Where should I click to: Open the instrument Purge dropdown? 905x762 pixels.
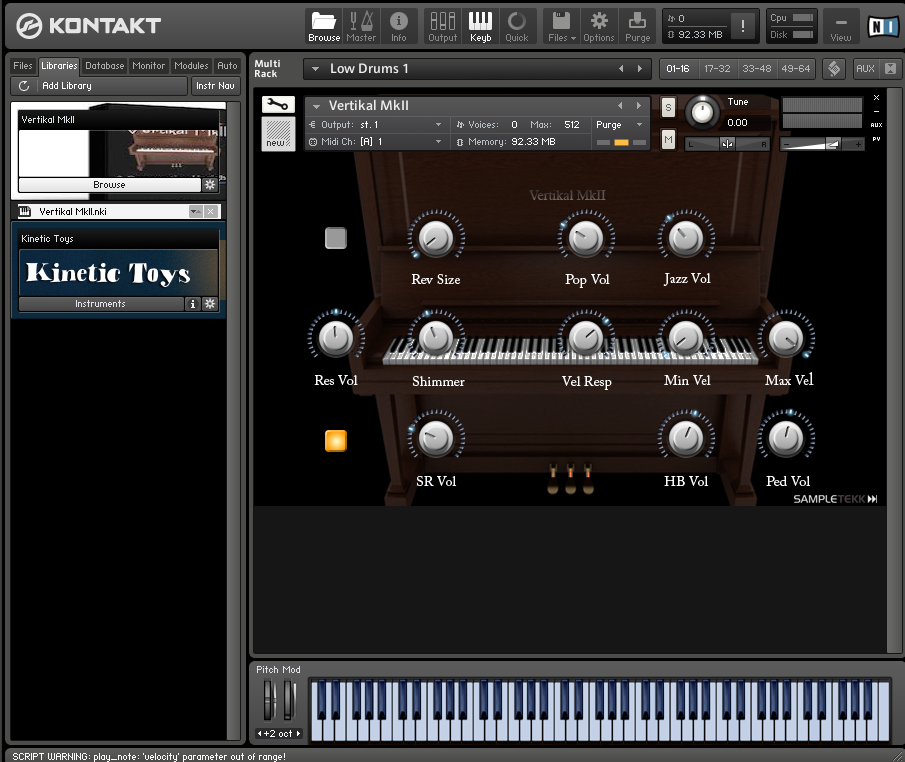(x=619, y=125)
